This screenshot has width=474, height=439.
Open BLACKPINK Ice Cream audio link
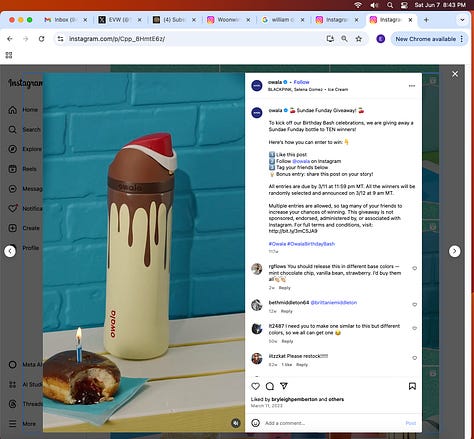pyautogui.click(x=308, y=89)
